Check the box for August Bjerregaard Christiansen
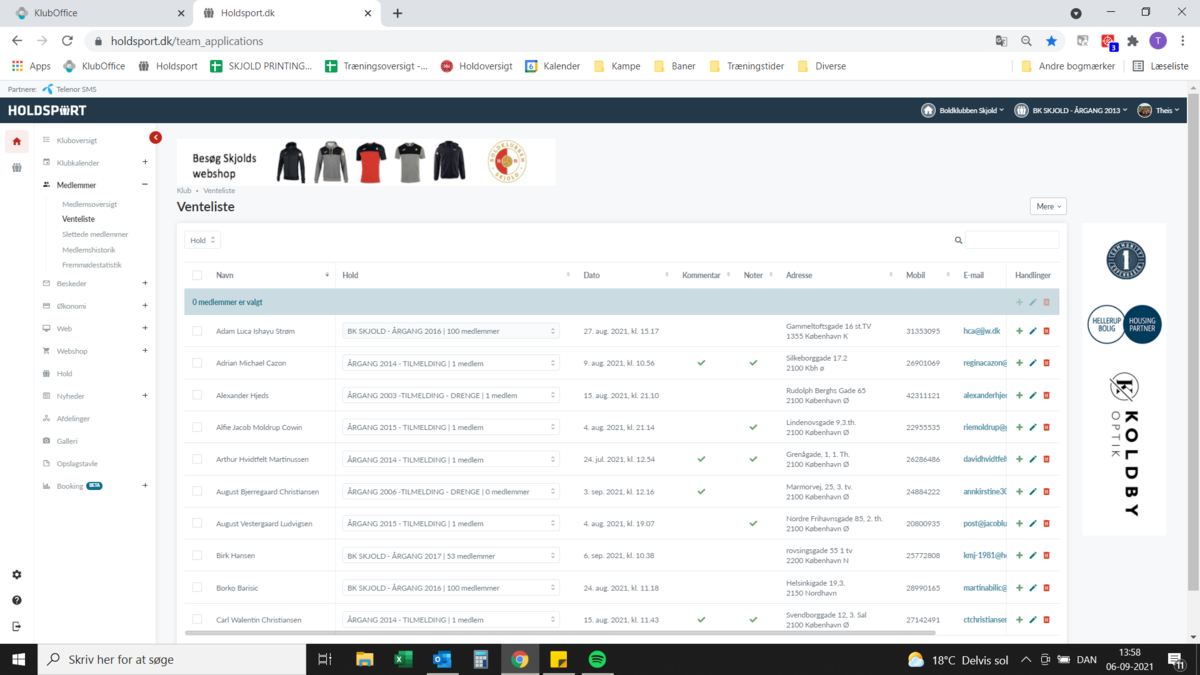1200x675 pixels. click(x=197, y=491)
